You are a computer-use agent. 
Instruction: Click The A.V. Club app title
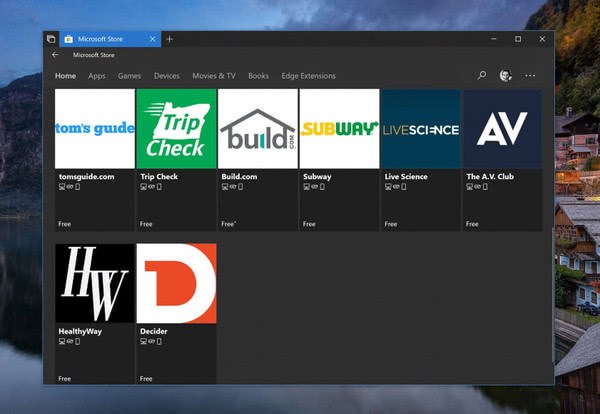(x=490, y=176)
